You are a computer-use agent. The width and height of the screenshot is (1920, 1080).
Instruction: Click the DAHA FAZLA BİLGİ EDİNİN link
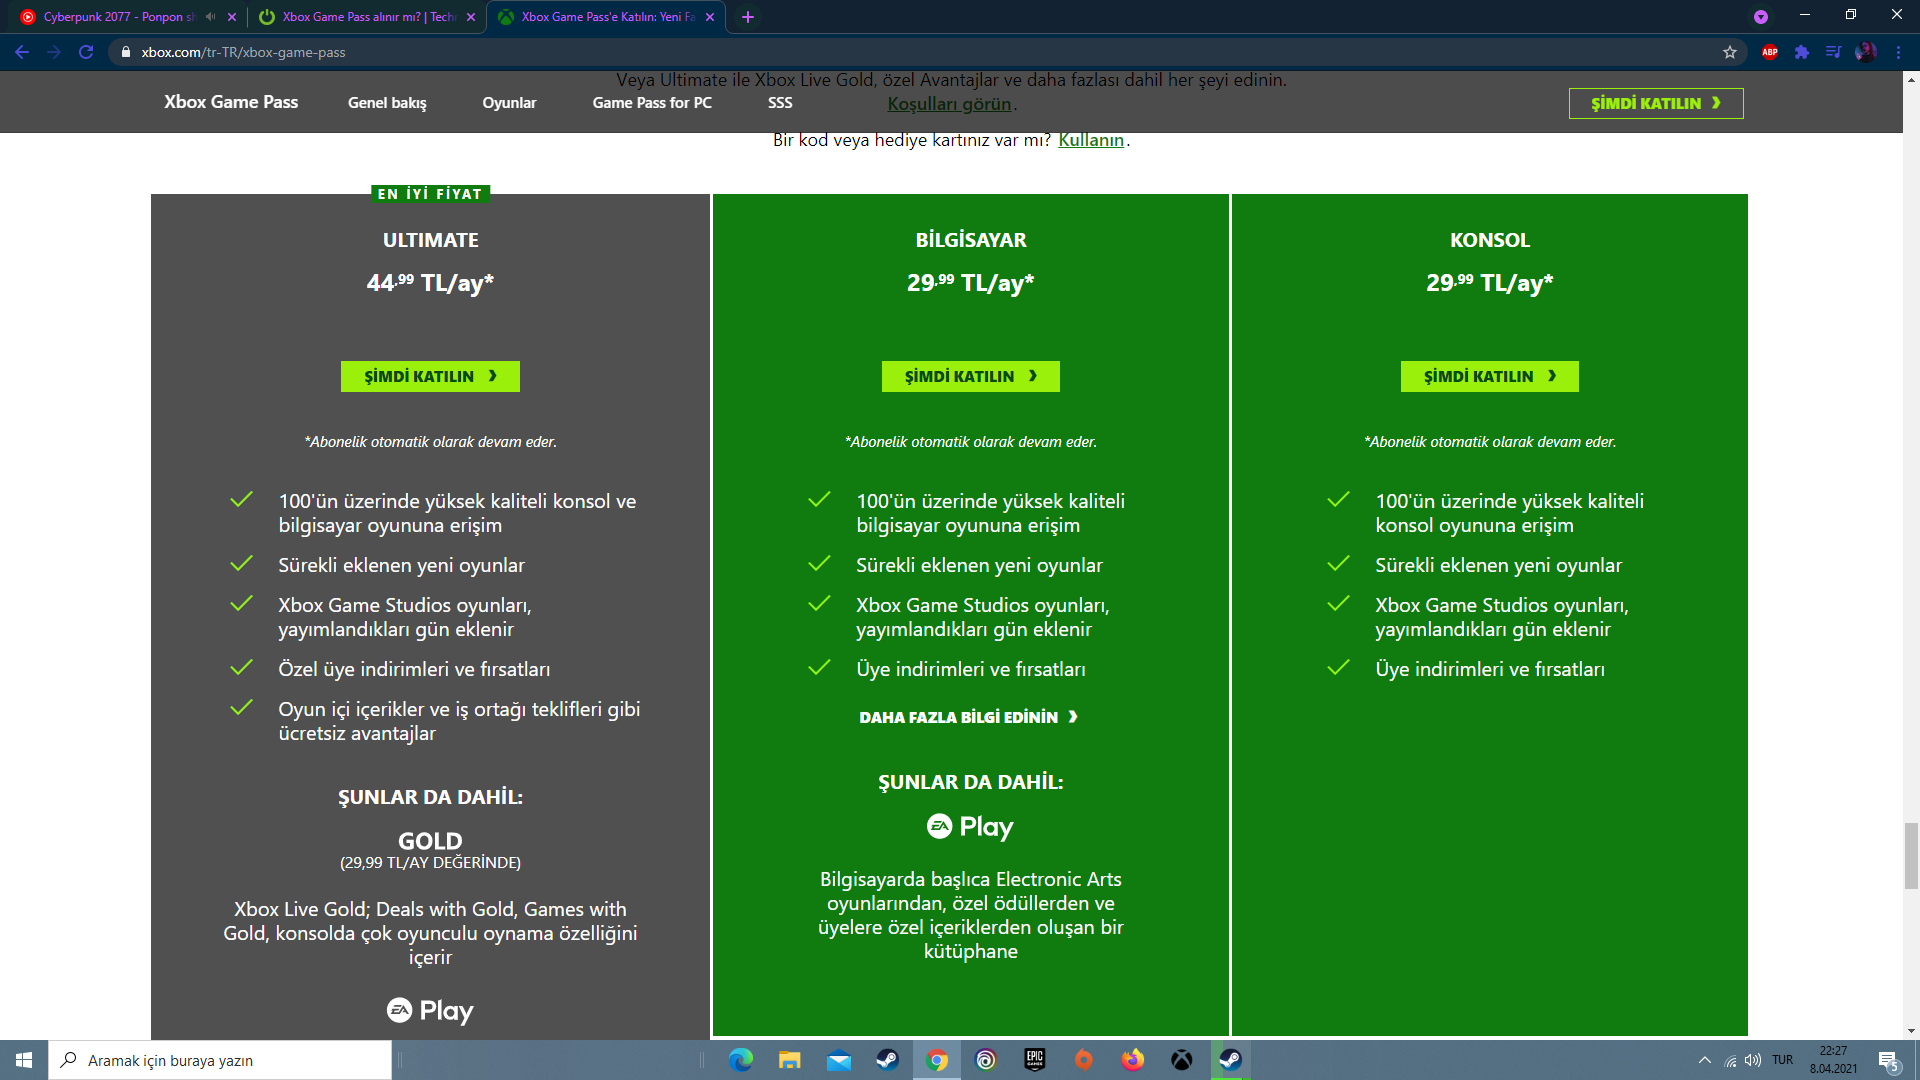[968, 717]
